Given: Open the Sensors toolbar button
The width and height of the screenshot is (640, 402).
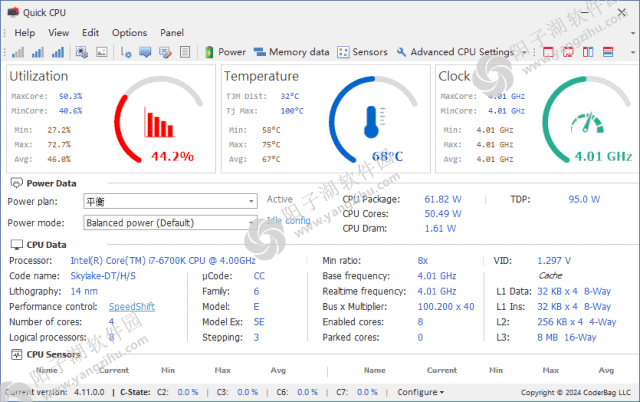Looking at the screenshot, I should click(362, 52).
